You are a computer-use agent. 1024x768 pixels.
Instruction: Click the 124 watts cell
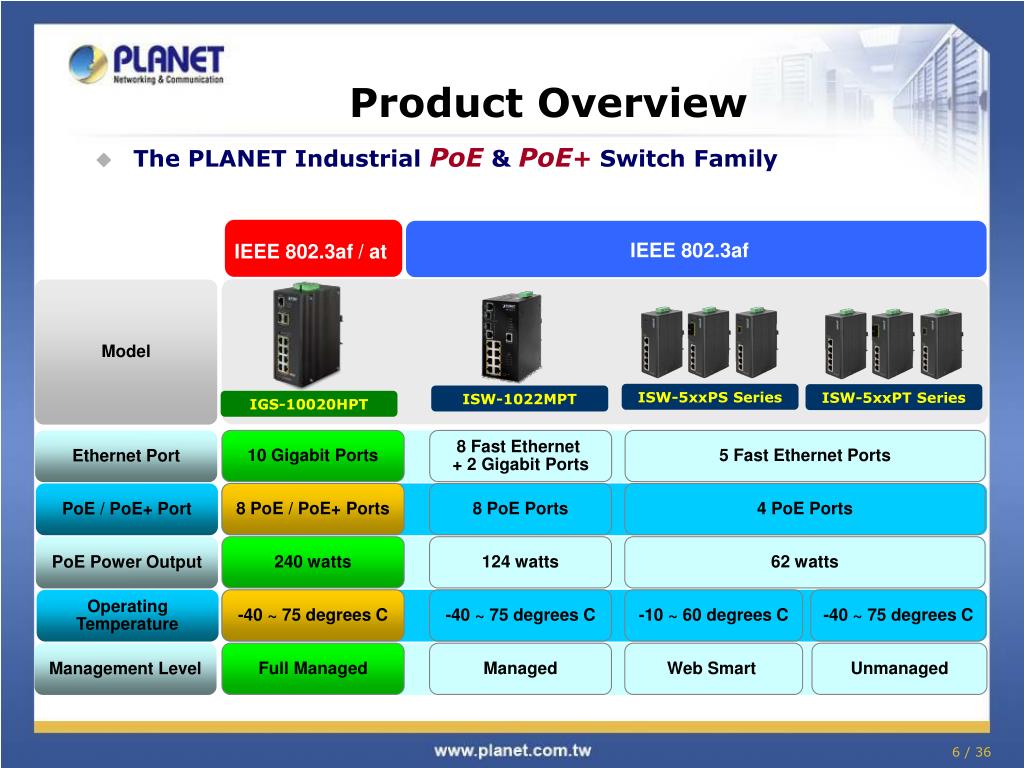(x=520, y=562)
